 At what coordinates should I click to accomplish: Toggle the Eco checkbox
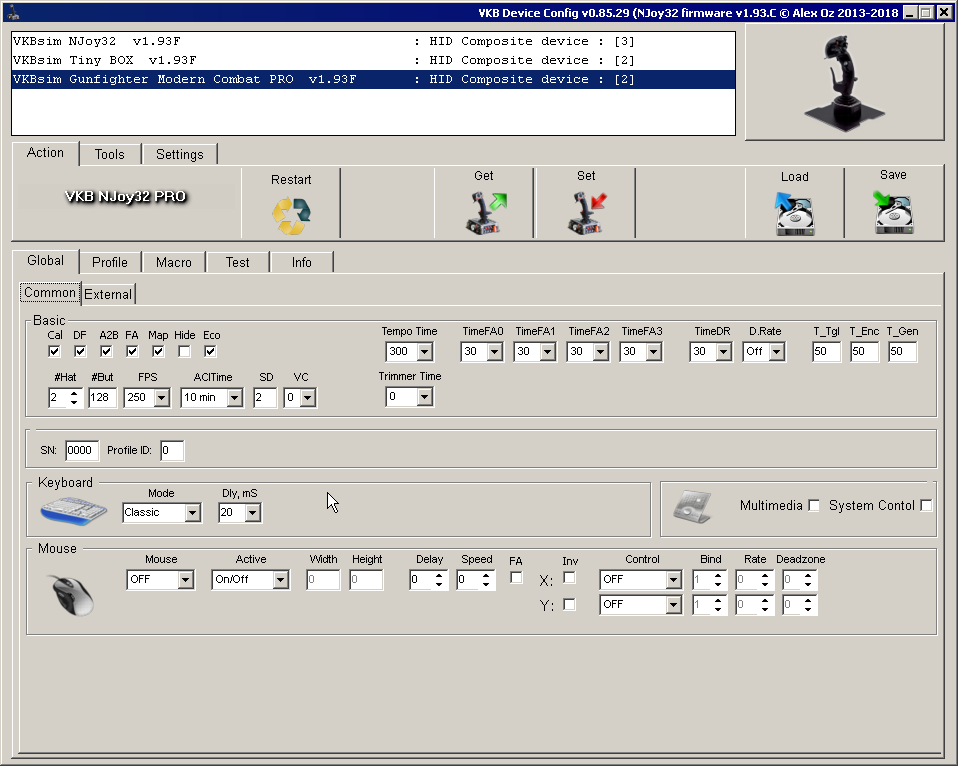(x=210, y=351)
